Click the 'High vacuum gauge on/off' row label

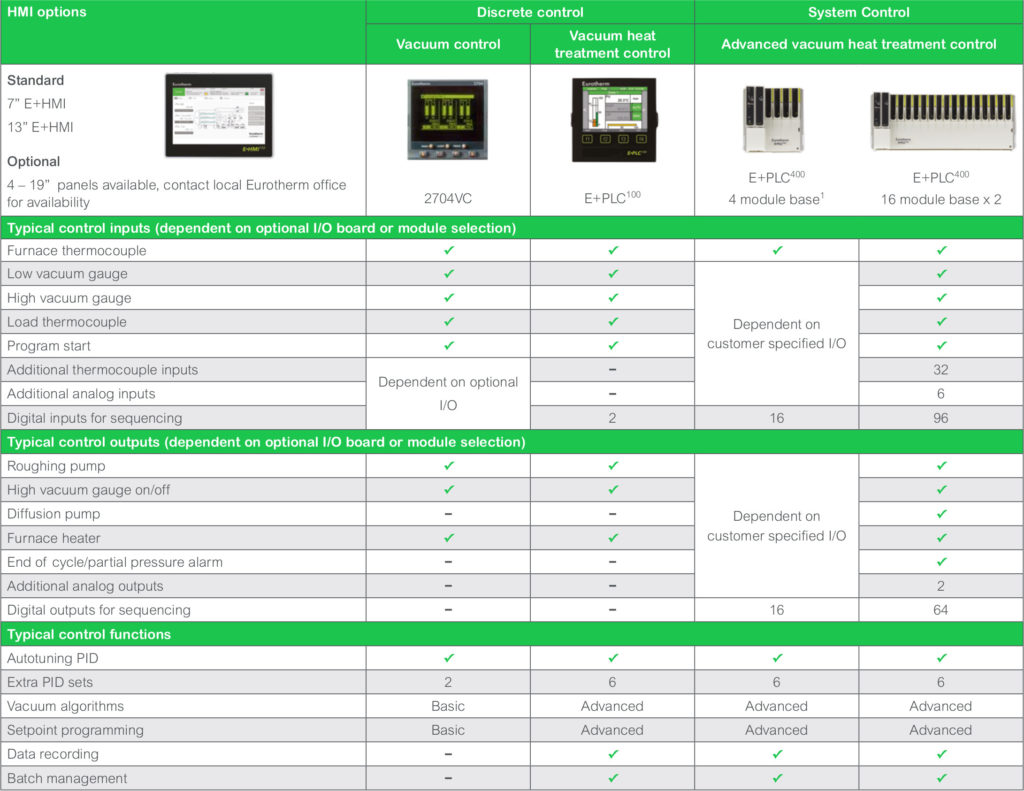[x=88, y=490]
